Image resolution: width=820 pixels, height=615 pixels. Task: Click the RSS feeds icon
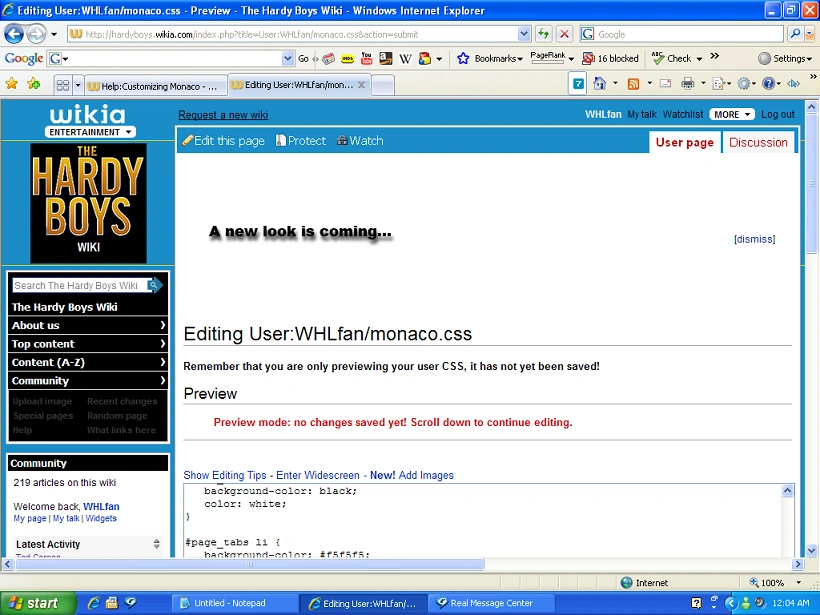point(633,84)
